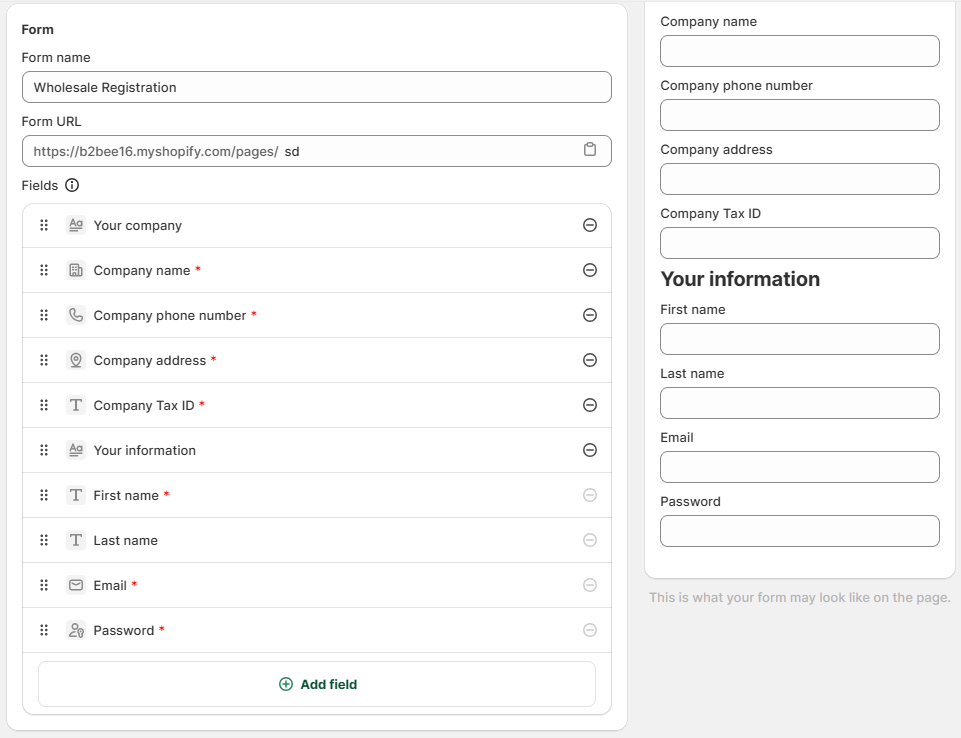Image resolution: width=961 pixels, height=738 pixels.
Task: Remove the Company name field
Action: (x=590, y=270)
